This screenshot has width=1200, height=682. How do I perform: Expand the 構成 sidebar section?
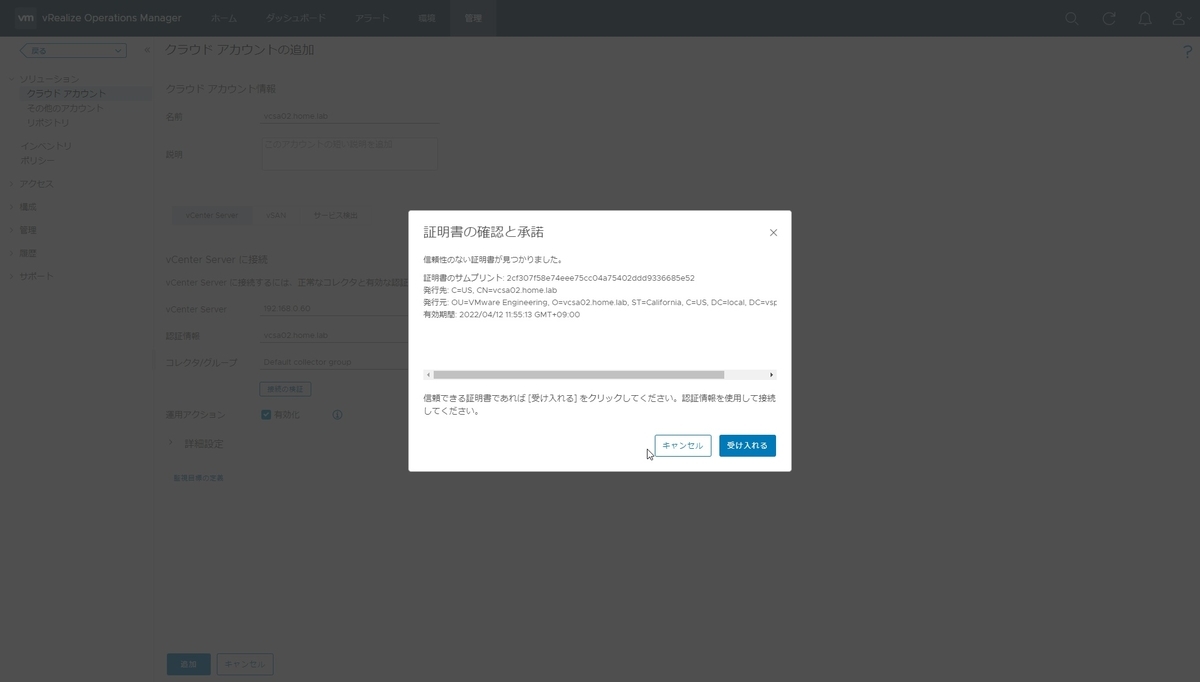pyautogui.click(x=13, y=207)
